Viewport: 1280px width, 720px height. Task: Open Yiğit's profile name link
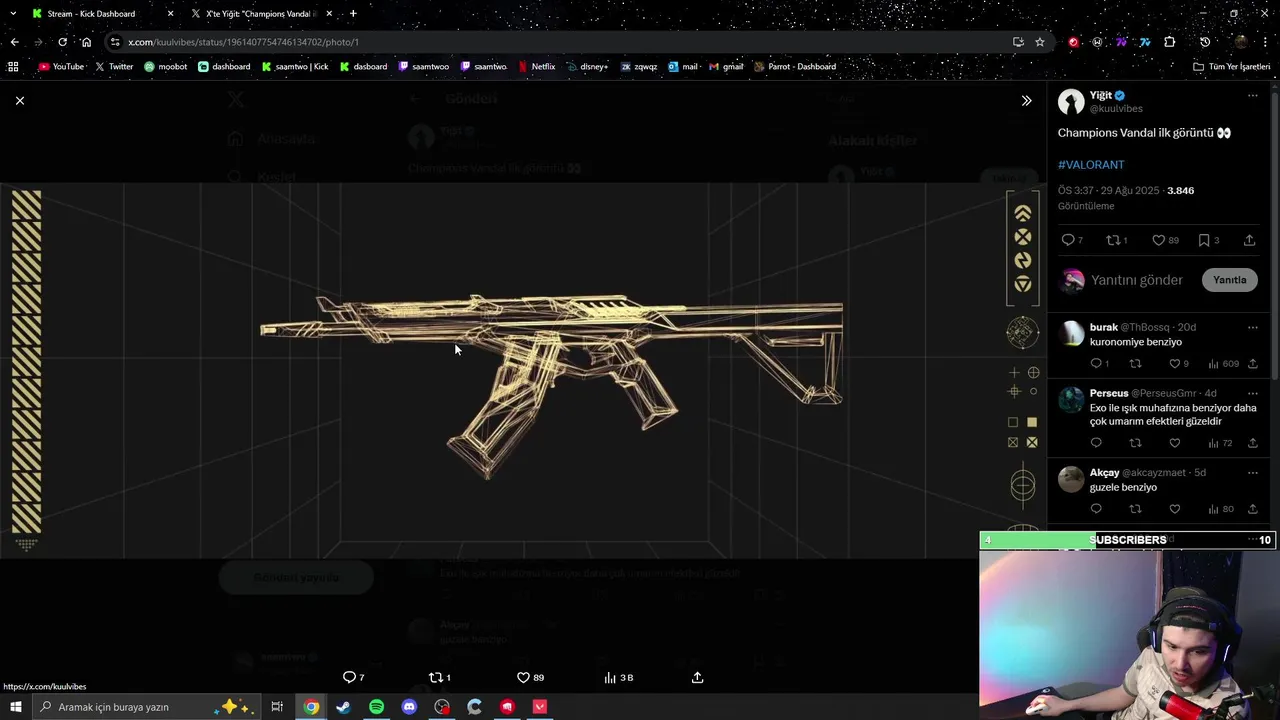point(1100,95)
